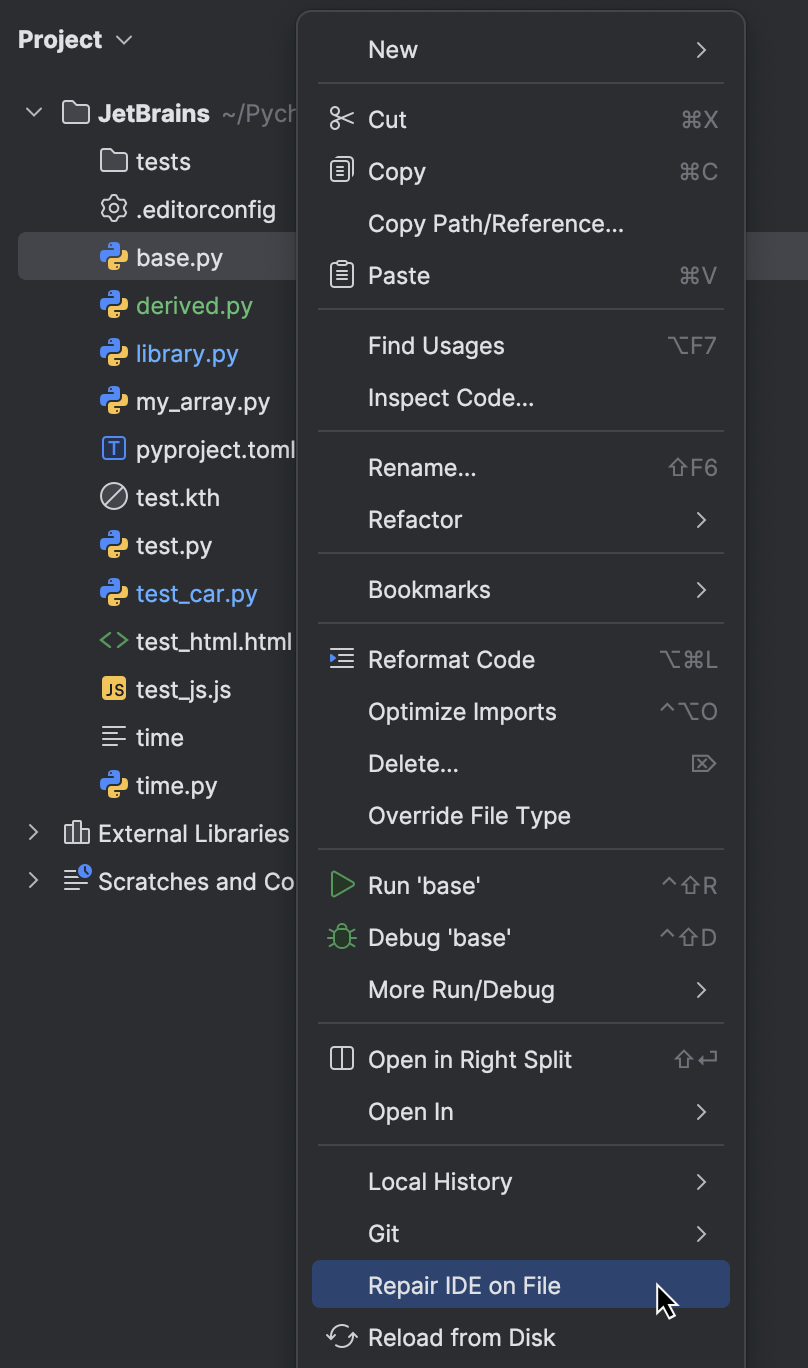Click the Debug 'base' bug icon
Viewport: 808px width, 1368px height.
342,937
